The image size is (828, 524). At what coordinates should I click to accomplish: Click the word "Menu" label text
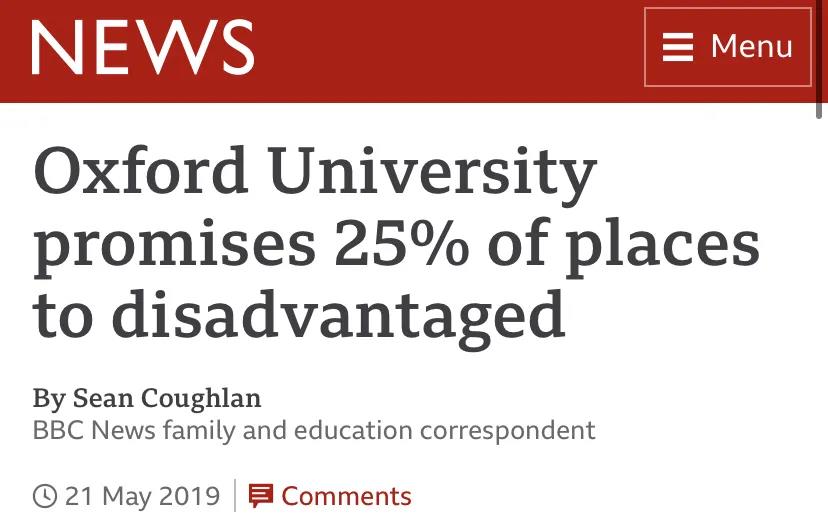751,47
